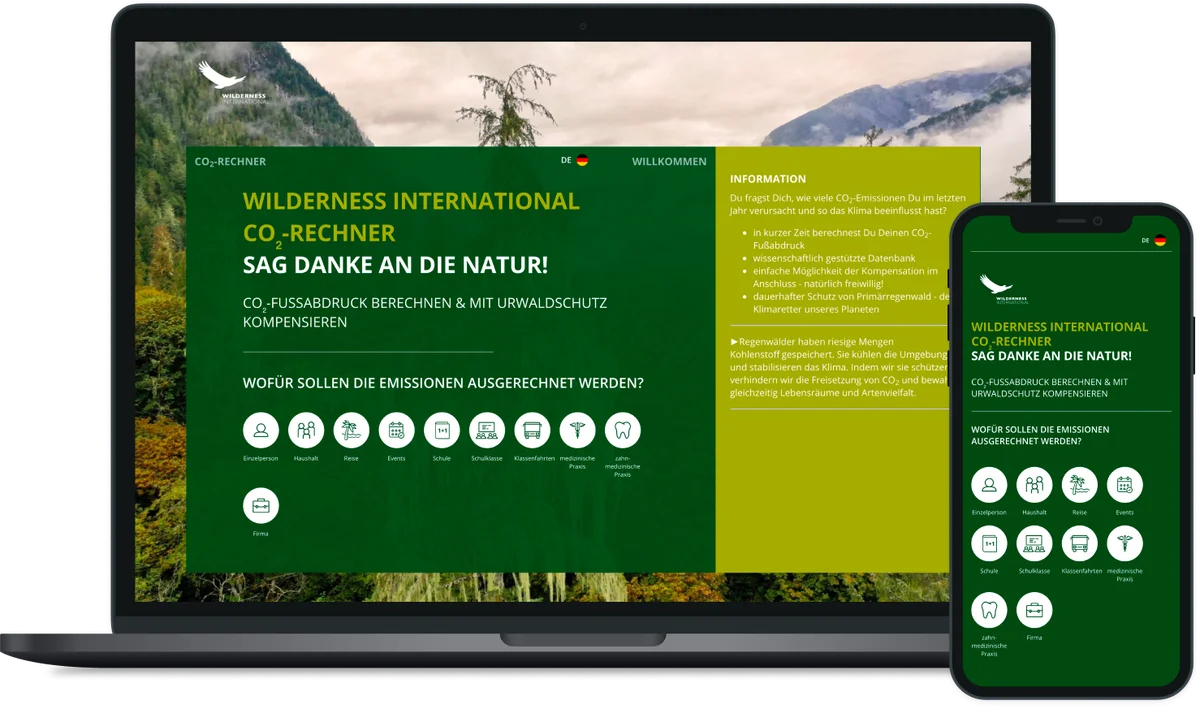Click the Willkommen header label on laptop
Viewport: 1200px width, 710px height.
(669, 161)
